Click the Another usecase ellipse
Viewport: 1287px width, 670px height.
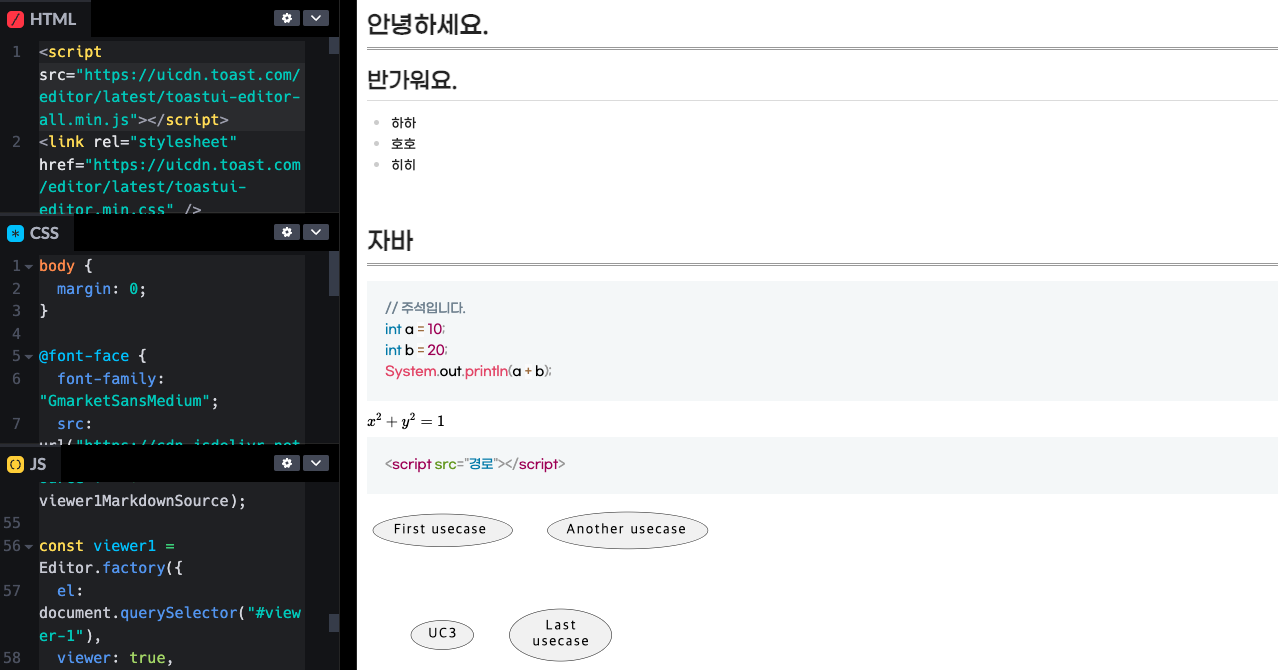[x=627, y=530]
